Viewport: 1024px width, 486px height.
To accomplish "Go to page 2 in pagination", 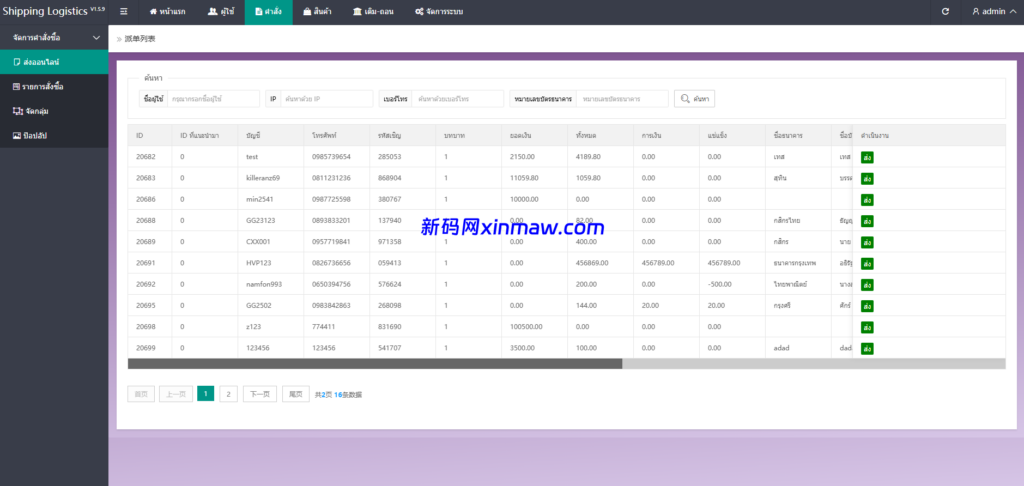I will (x=229, y=394).
